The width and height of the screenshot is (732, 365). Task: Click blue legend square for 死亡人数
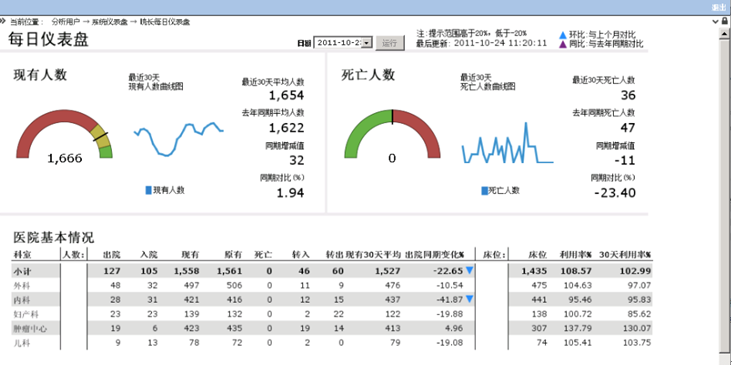coord(485,190)
